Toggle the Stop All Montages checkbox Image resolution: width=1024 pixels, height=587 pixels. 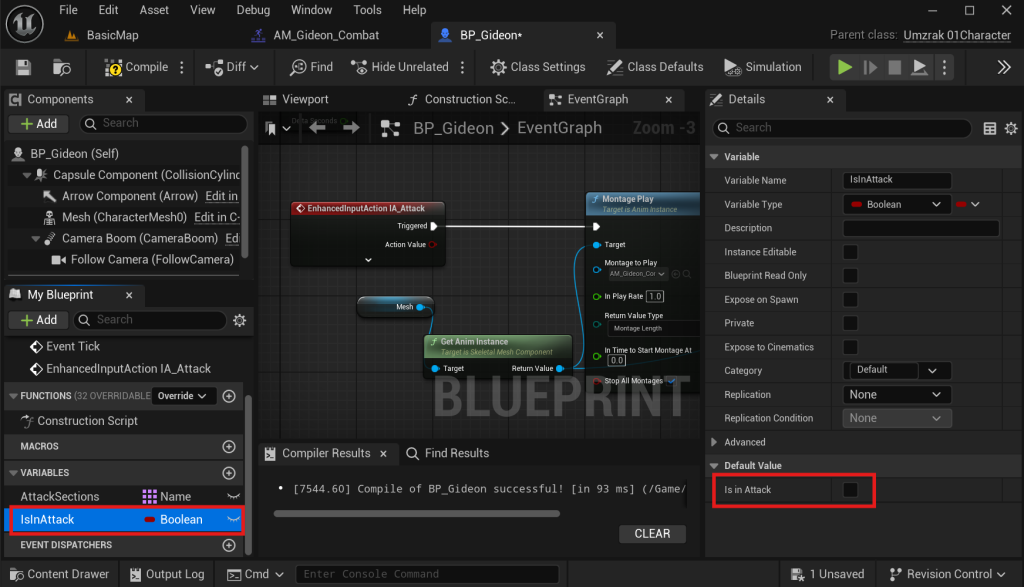pos(671,381)
